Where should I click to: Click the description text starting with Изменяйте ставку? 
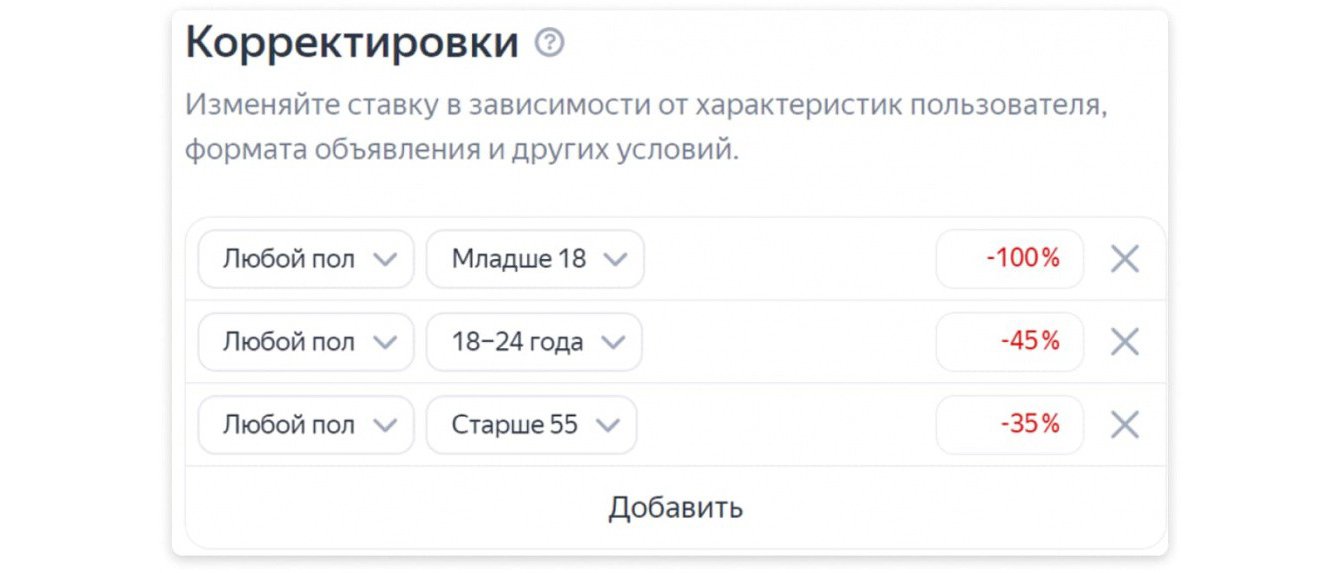[x=645, y=128]
